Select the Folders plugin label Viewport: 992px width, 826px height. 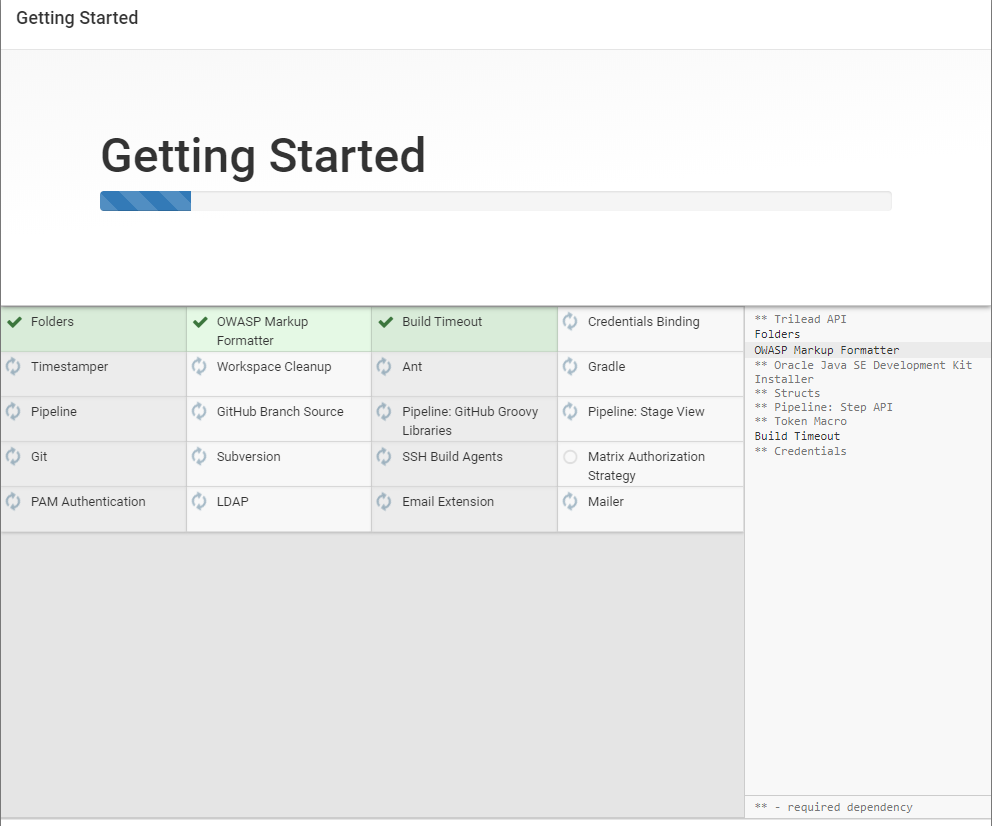52,322
